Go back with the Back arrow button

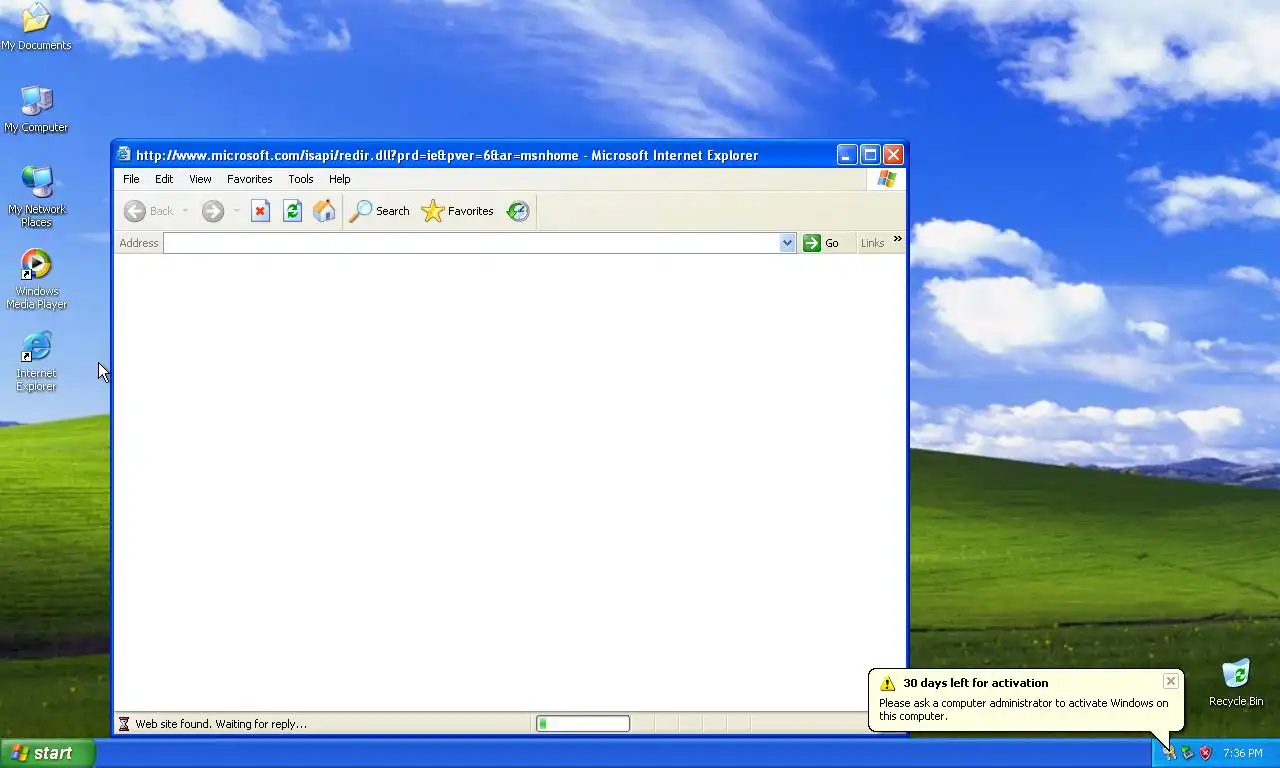click(x=148, y=211)
